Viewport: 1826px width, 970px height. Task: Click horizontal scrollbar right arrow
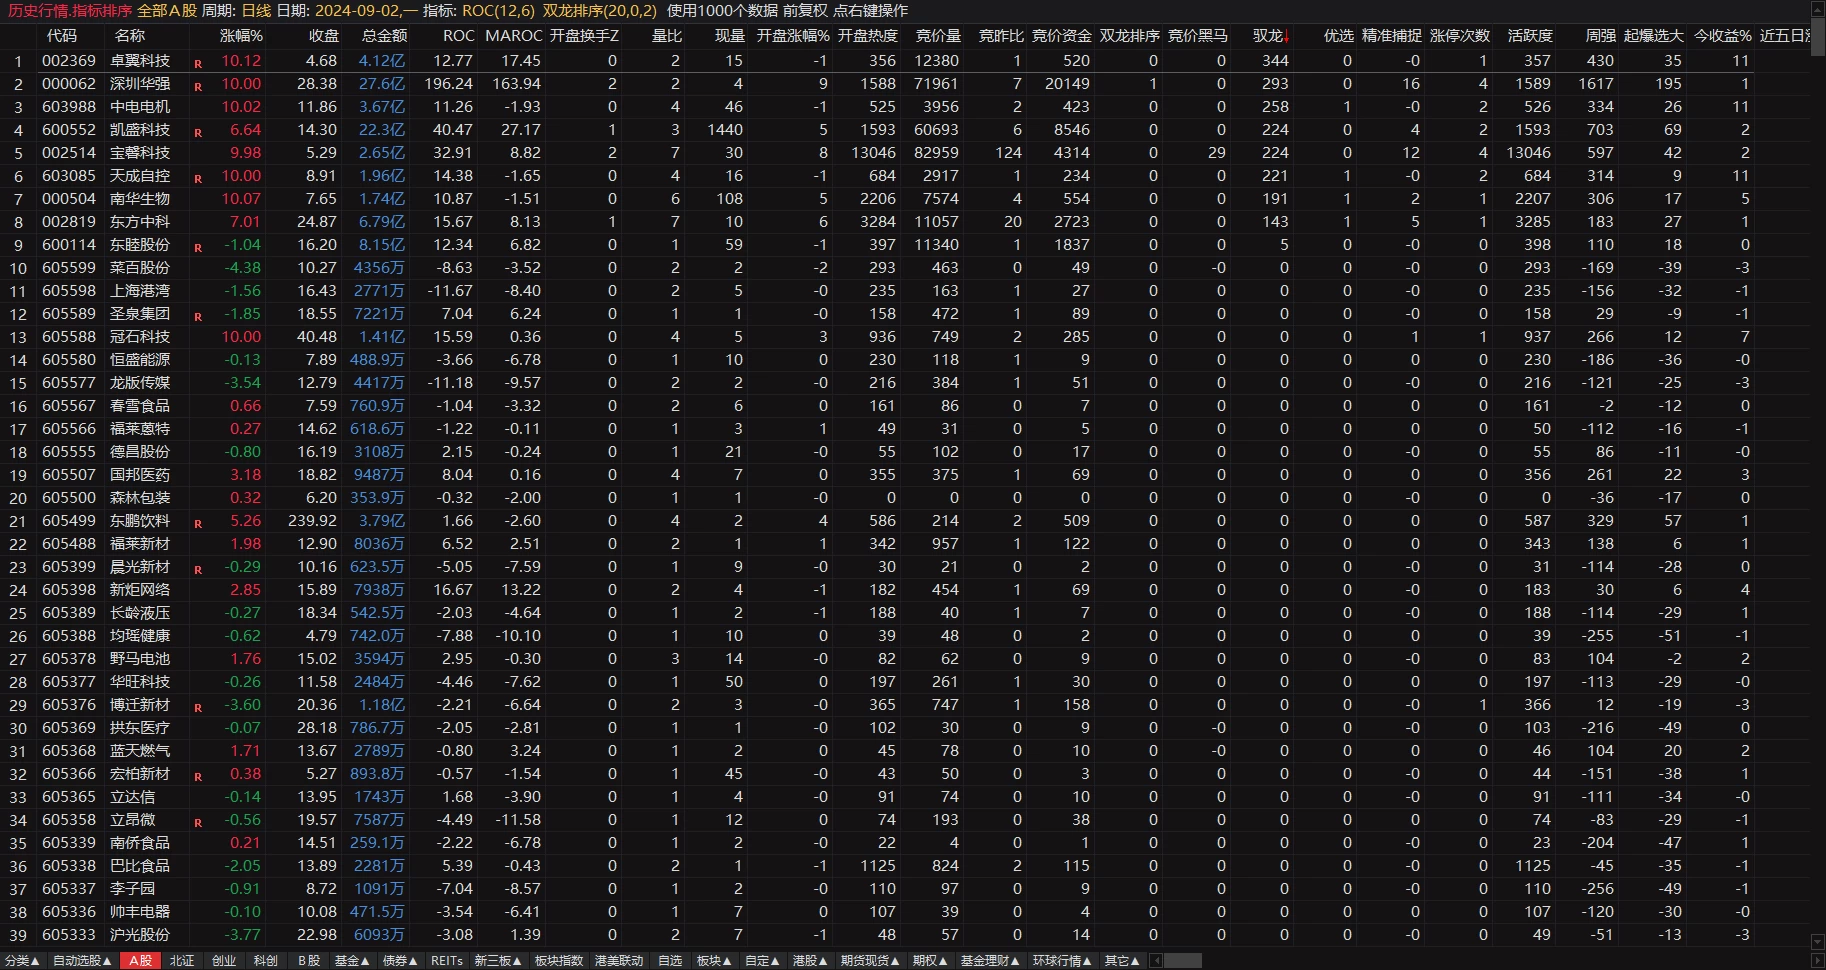coord(1817,961)
